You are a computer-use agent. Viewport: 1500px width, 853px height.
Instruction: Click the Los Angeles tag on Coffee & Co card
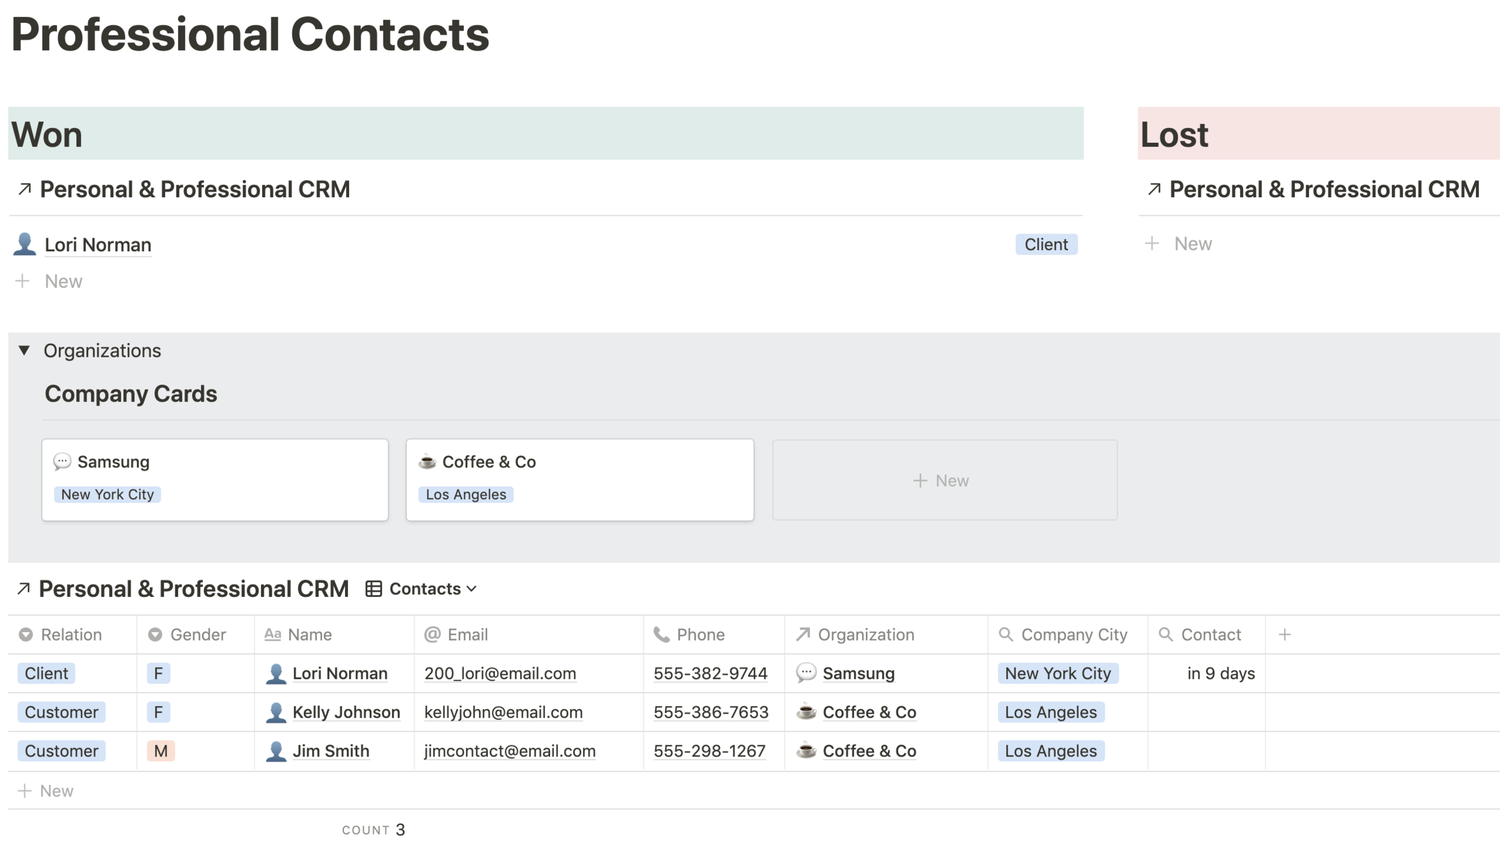point(466,494)
